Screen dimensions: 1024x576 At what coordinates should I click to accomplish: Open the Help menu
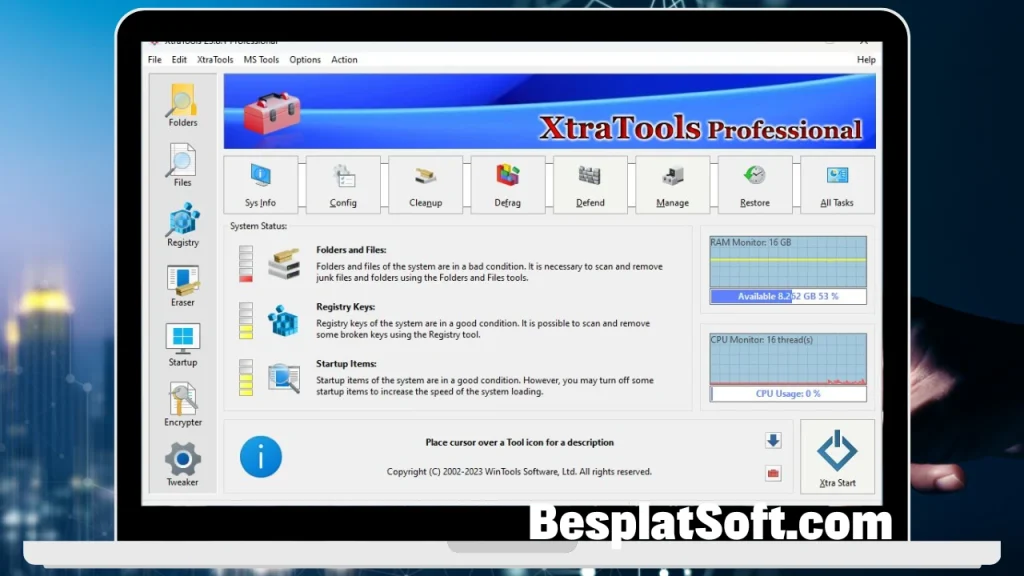pyautogui.click(x=865, y=59)
